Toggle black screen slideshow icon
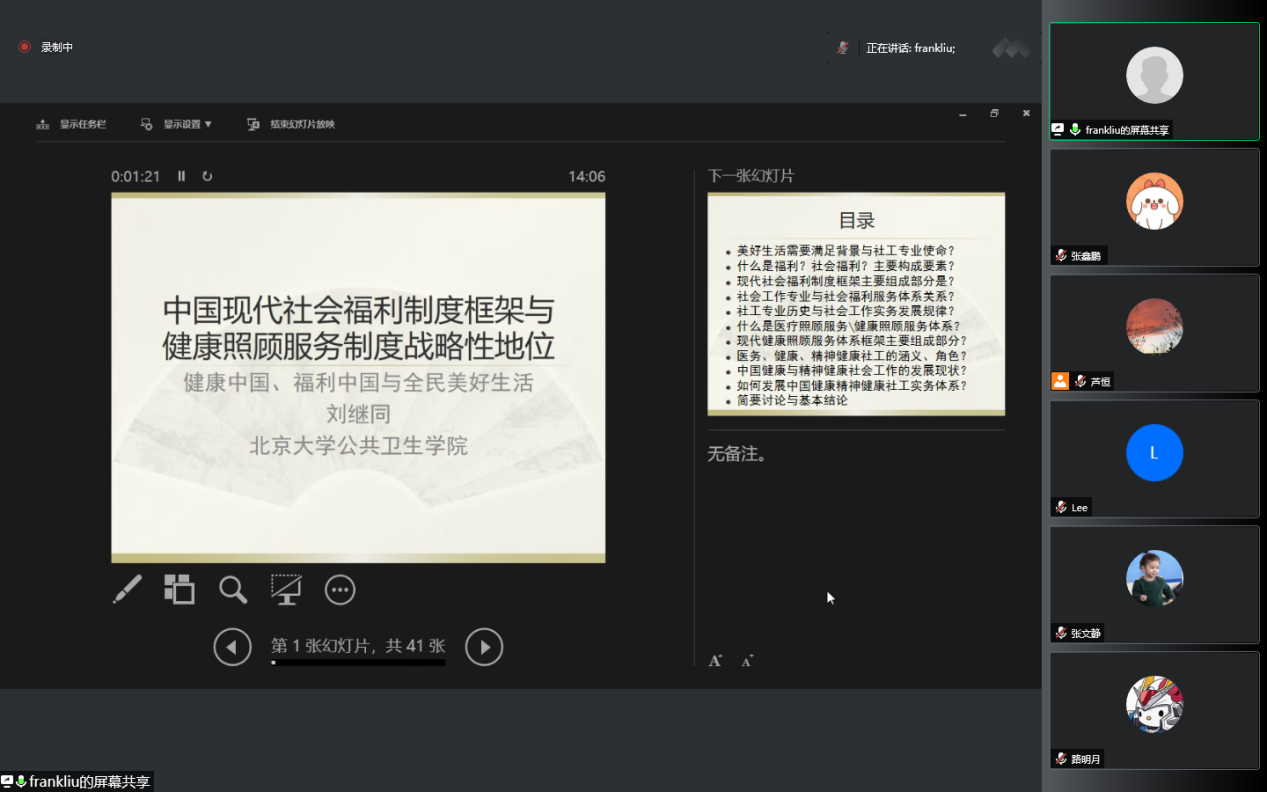 click(286, 590)
